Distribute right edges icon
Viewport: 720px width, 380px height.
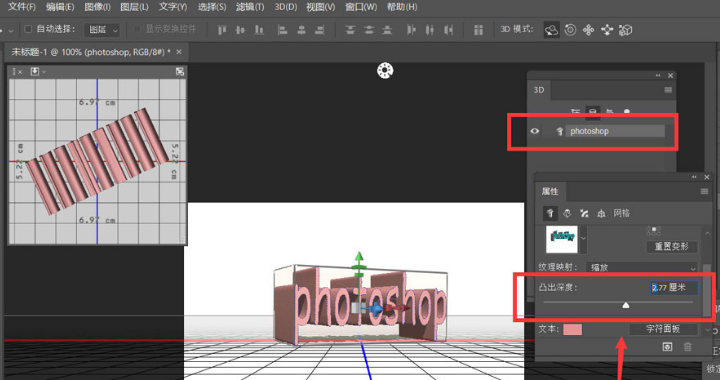(x=449, y=30)
